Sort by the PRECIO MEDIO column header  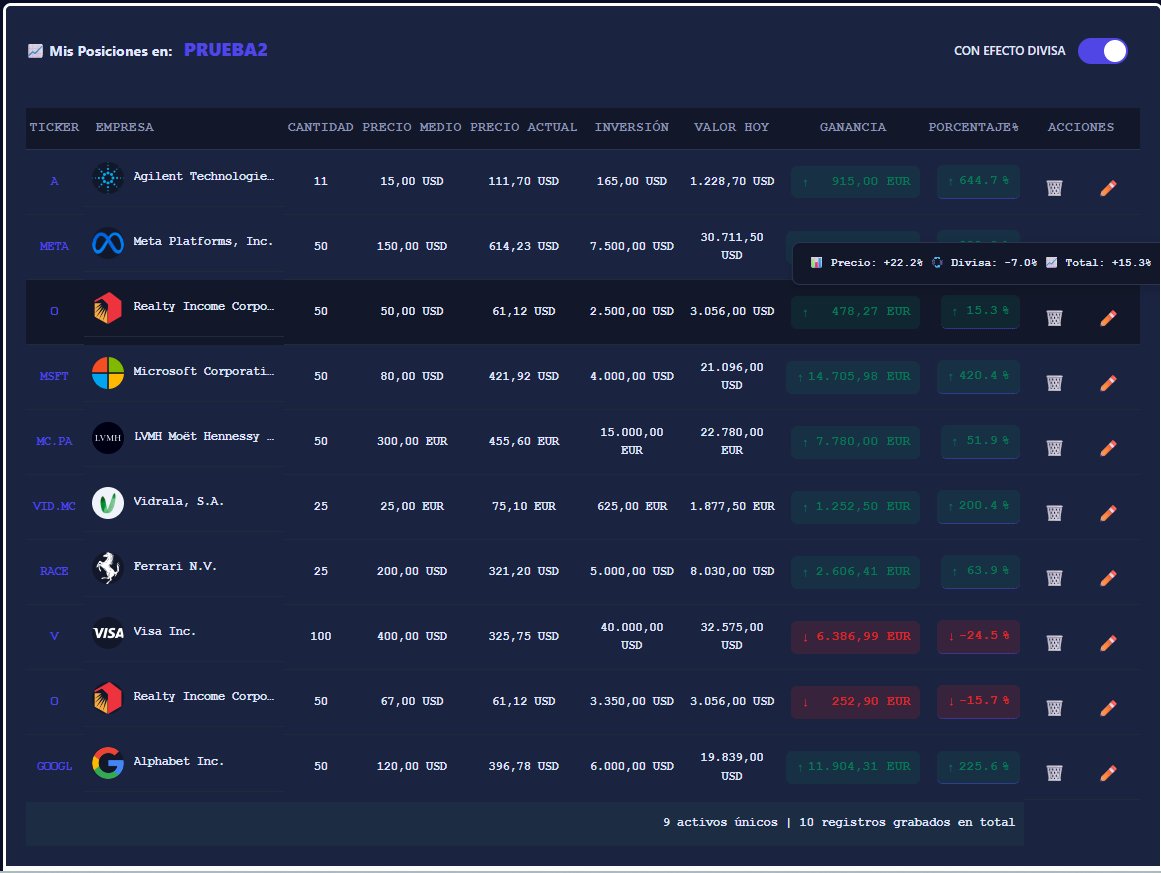click(x=412, y=127)
